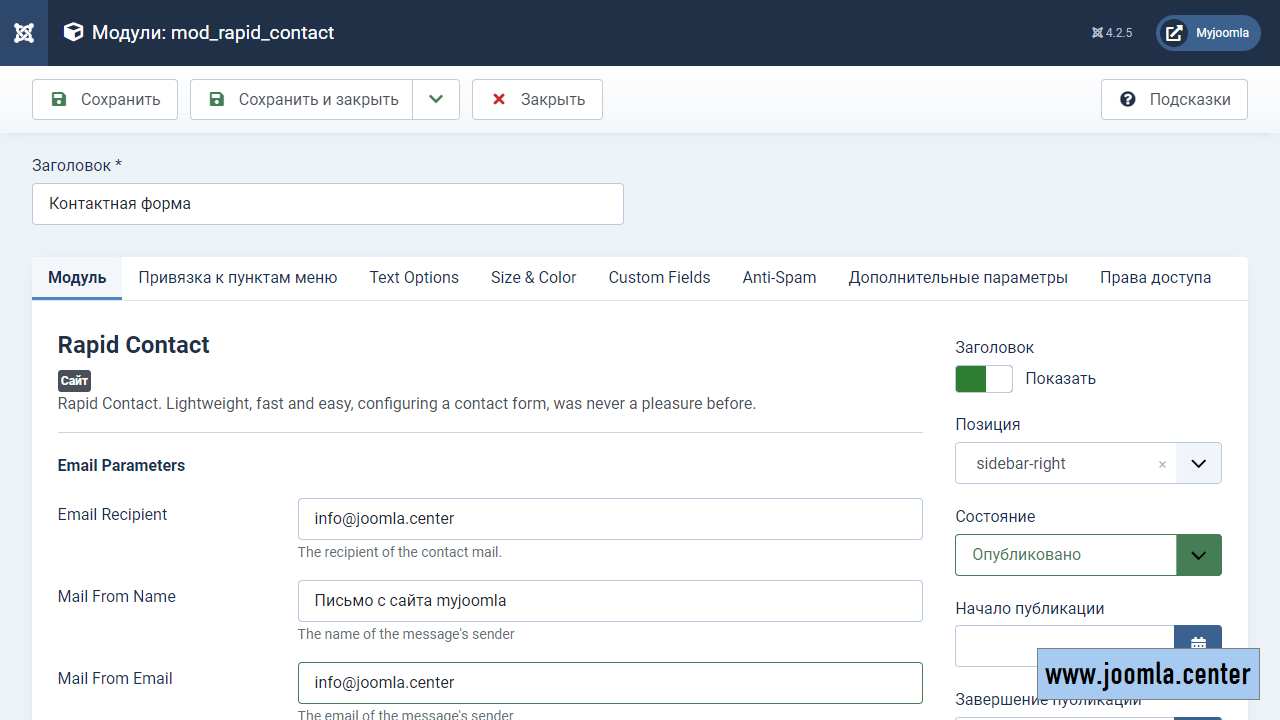Click the Сохранить button with disk icon

(105, 100)
